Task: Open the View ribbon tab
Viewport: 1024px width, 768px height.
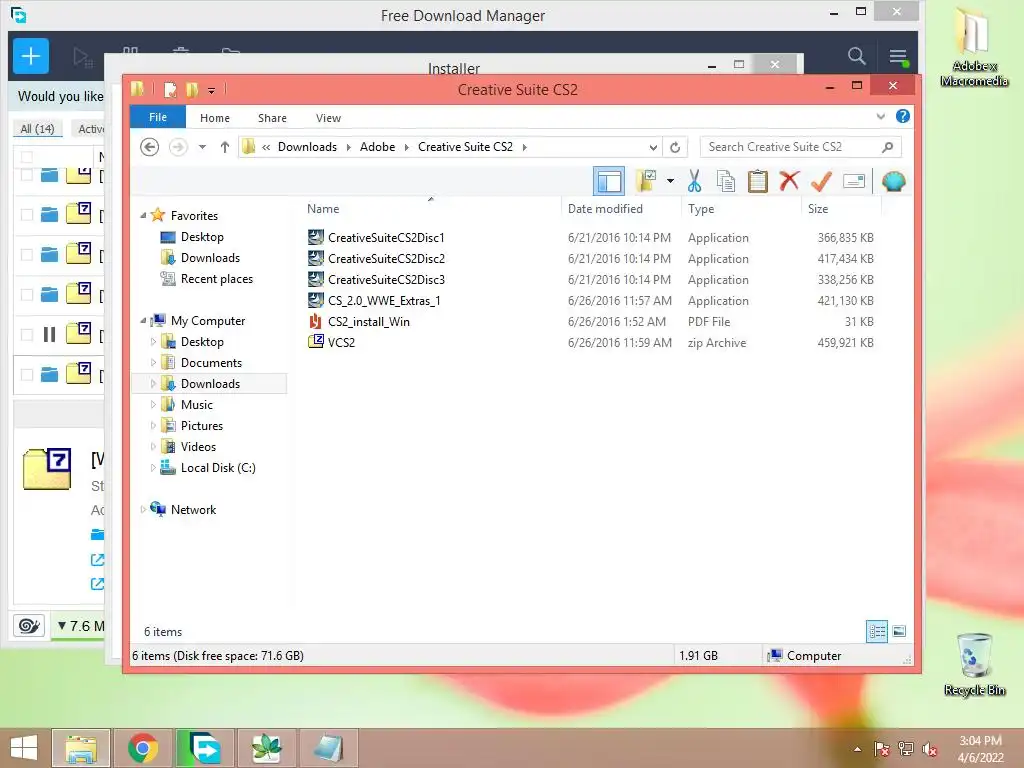Action: coord(328,118)
